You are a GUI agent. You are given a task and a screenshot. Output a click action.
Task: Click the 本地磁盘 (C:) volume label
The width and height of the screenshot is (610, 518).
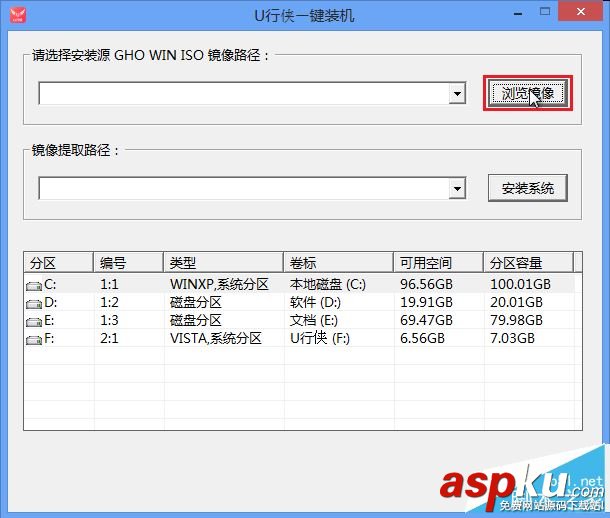point(328,284)
